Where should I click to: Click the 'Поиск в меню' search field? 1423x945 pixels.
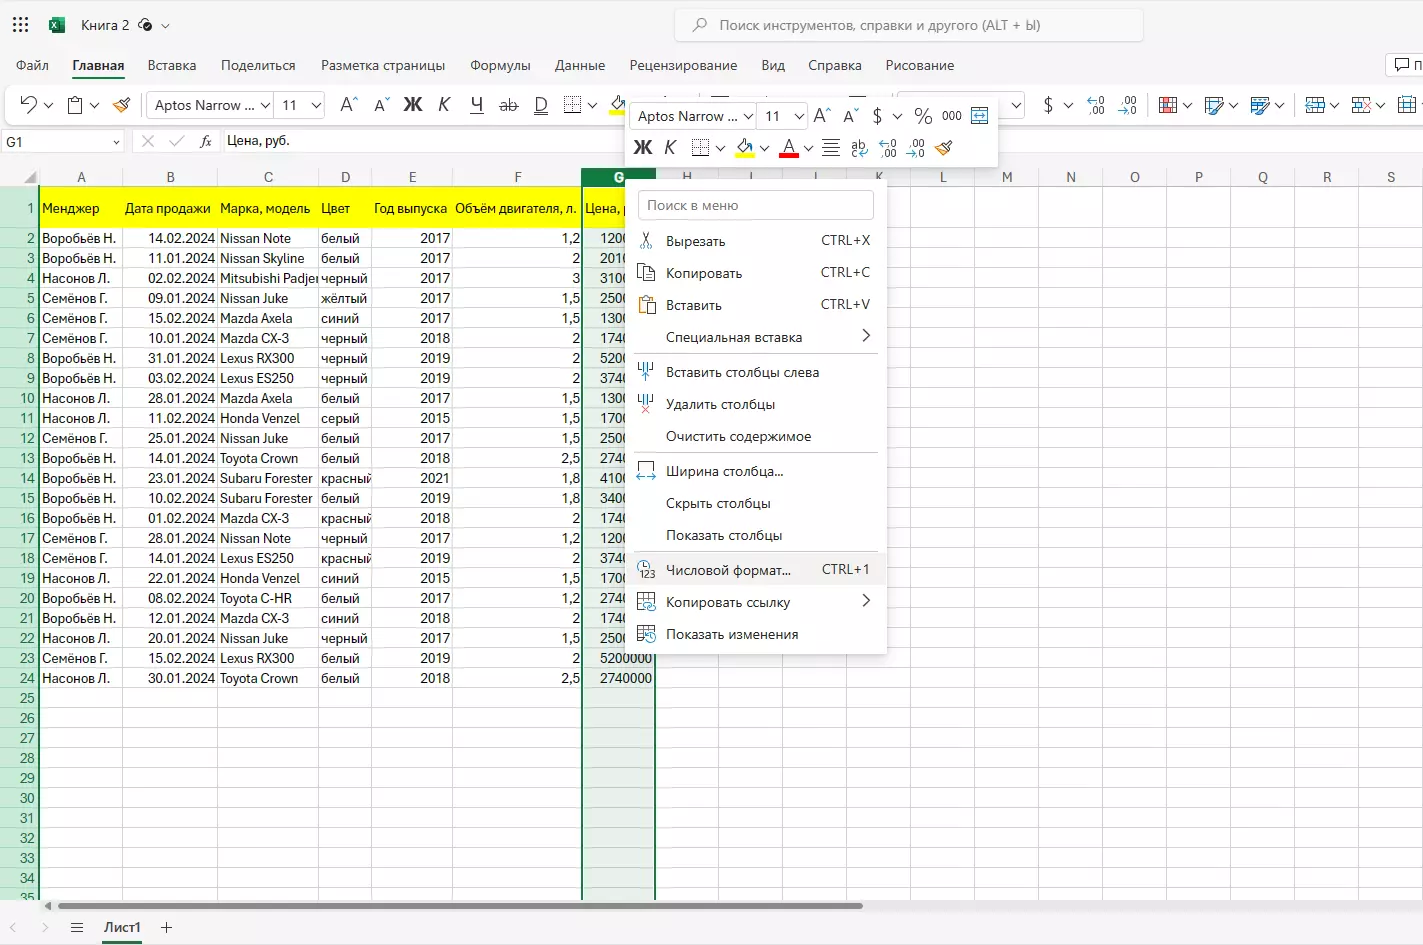755,205
